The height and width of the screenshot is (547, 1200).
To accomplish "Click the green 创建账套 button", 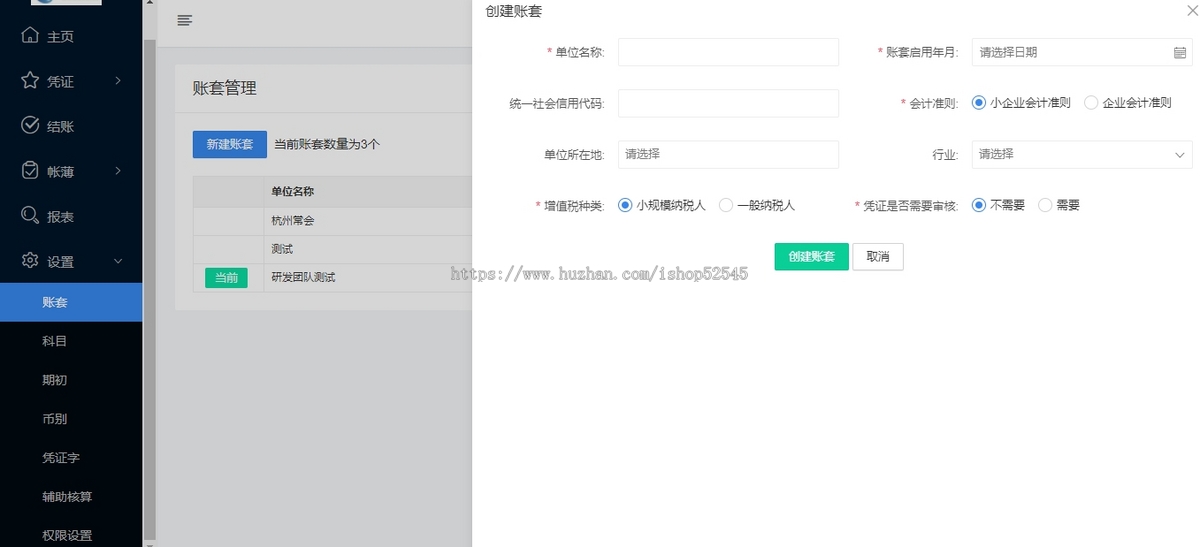I will [811, 256].
